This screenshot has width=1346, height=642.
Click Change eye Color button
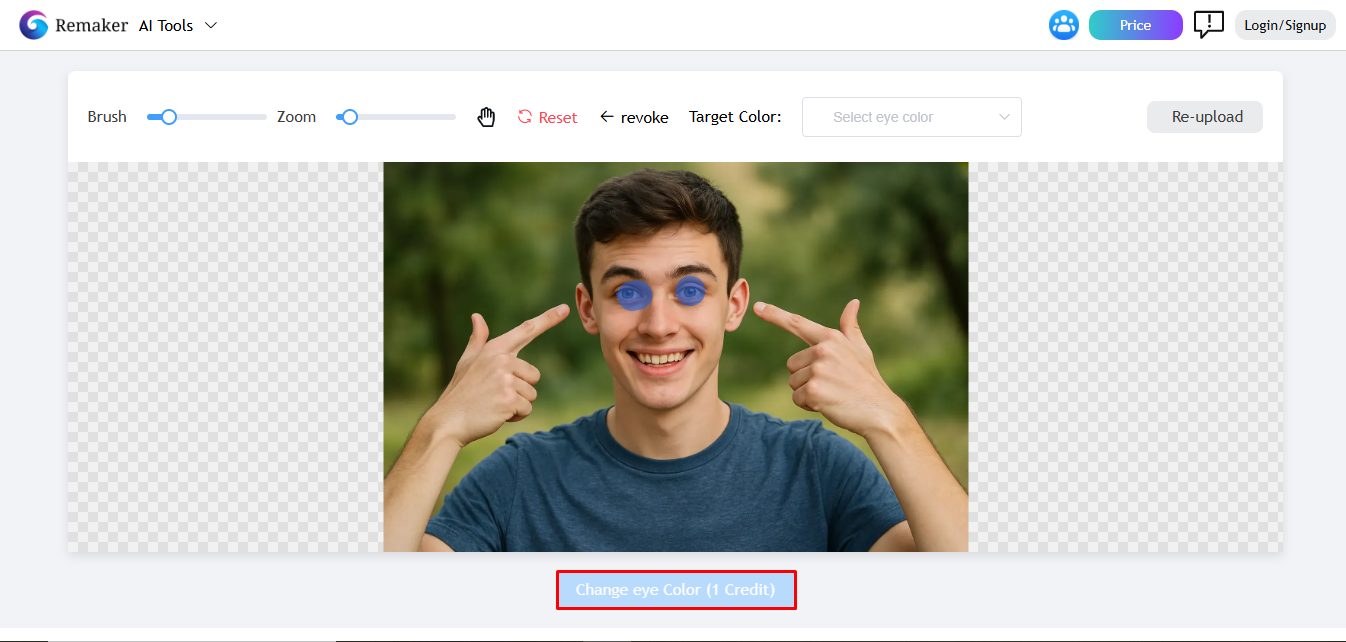pos(676,589)
